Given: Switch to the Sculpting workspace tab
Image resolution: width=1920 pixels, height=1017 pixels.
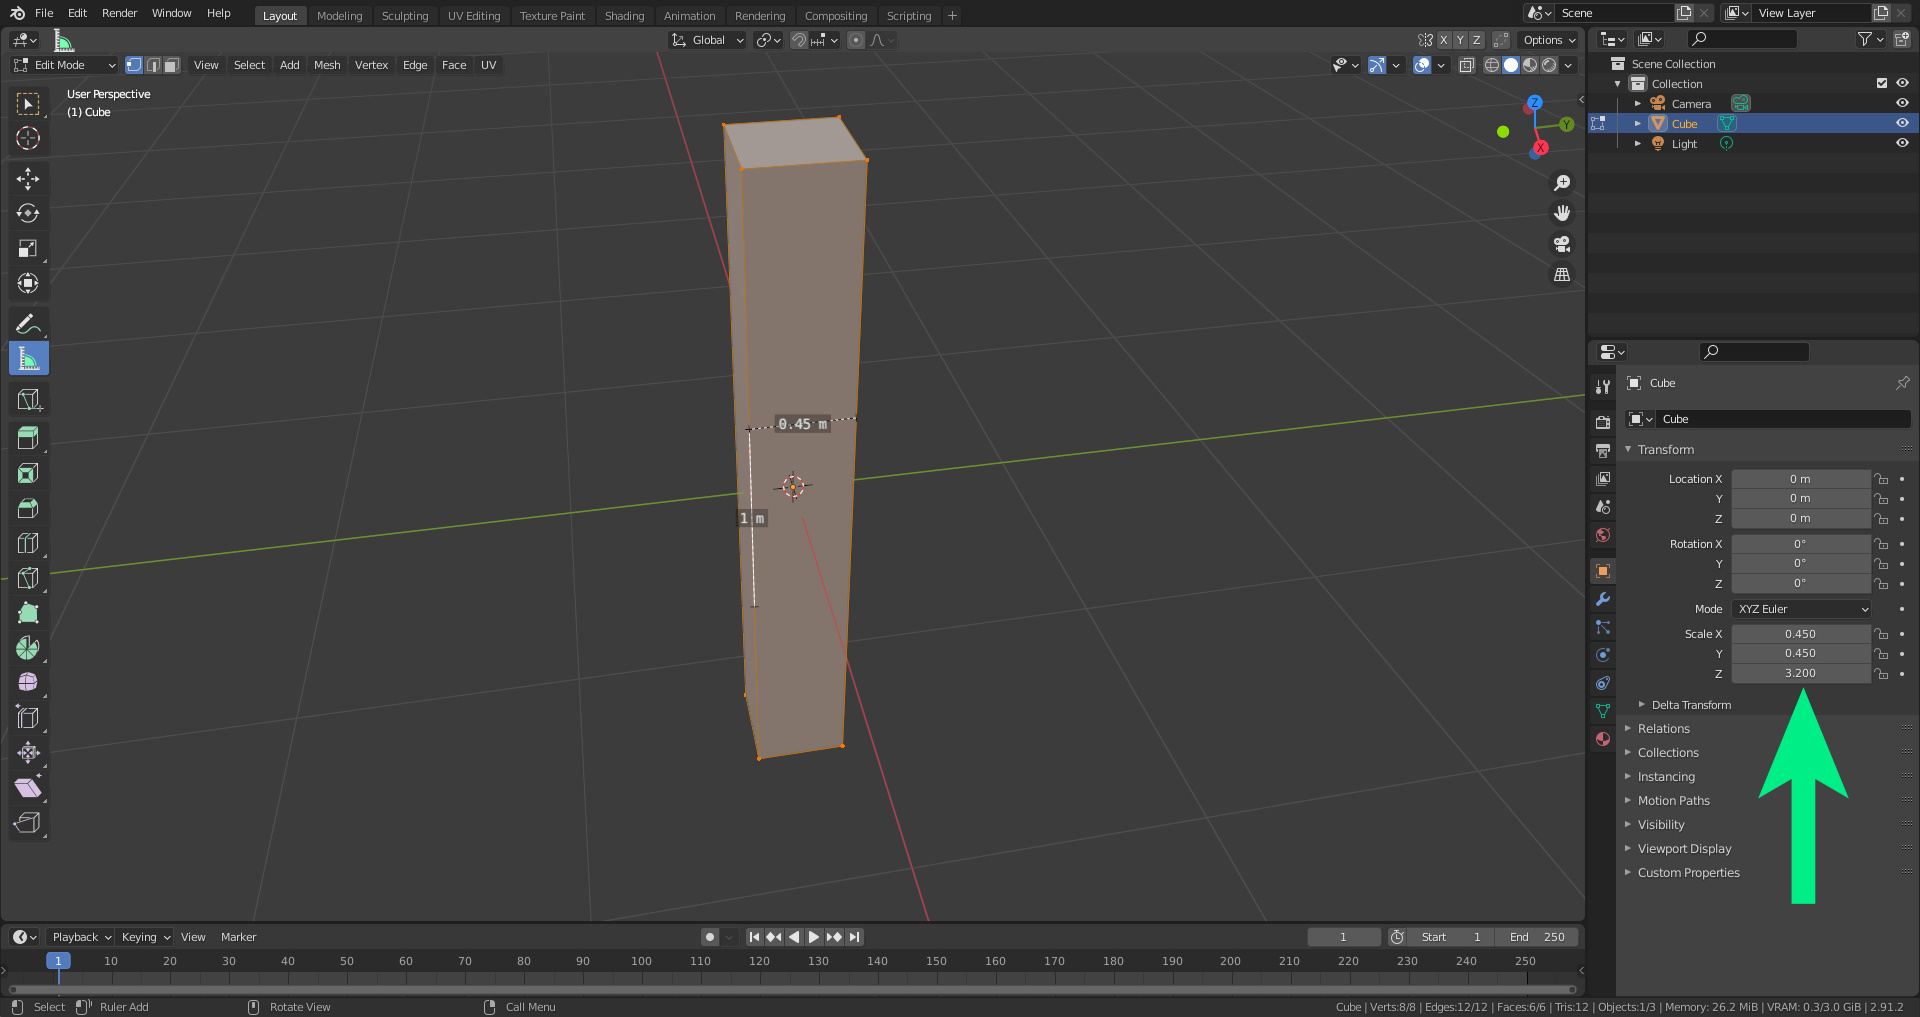Looking at the screenshot, I should 404,16.
